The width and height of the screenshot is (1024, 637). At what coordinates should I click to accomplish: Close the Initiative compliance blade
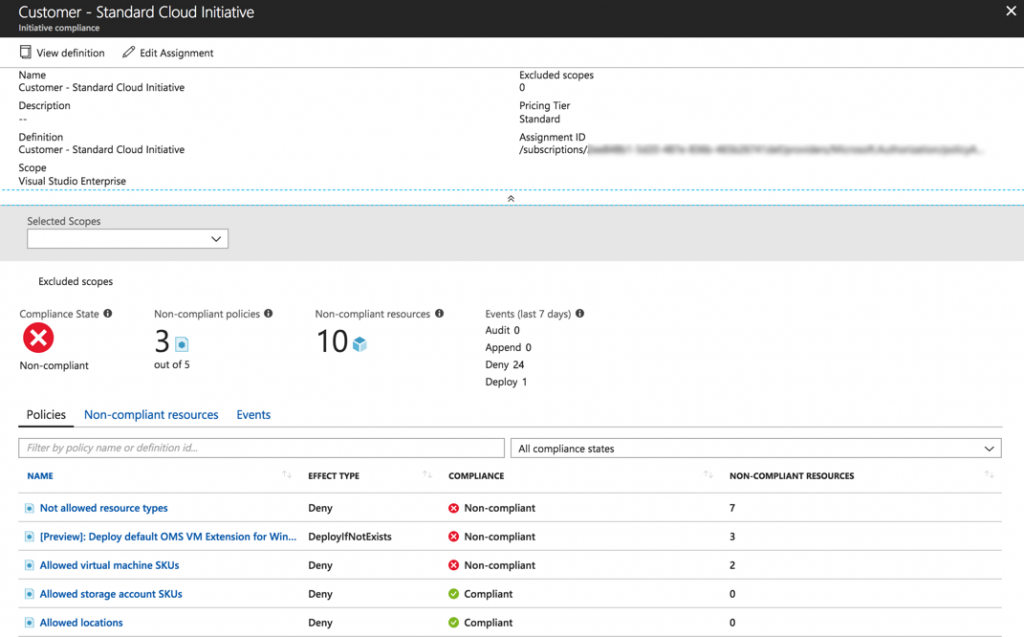1011,11
